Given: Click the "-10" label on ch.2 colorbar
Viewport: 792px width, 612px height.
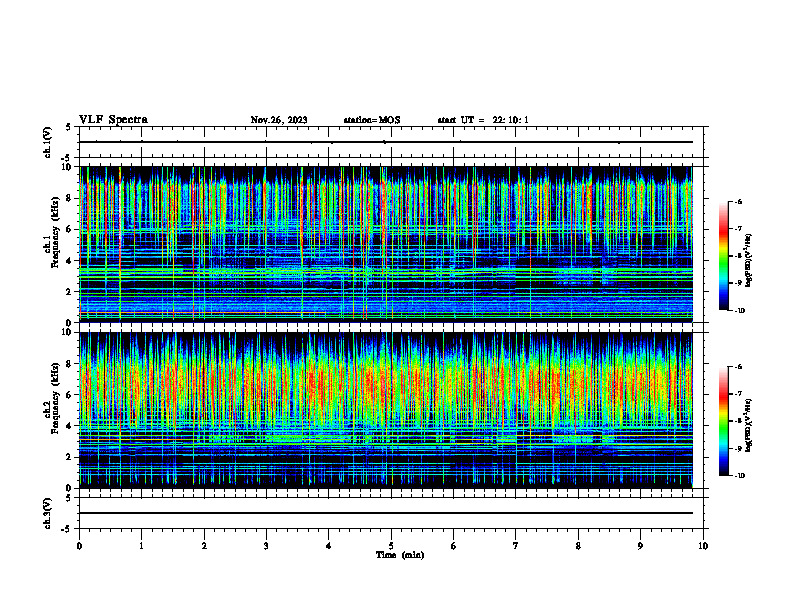Looking at the screenshot, I should [x=739, y=476].
